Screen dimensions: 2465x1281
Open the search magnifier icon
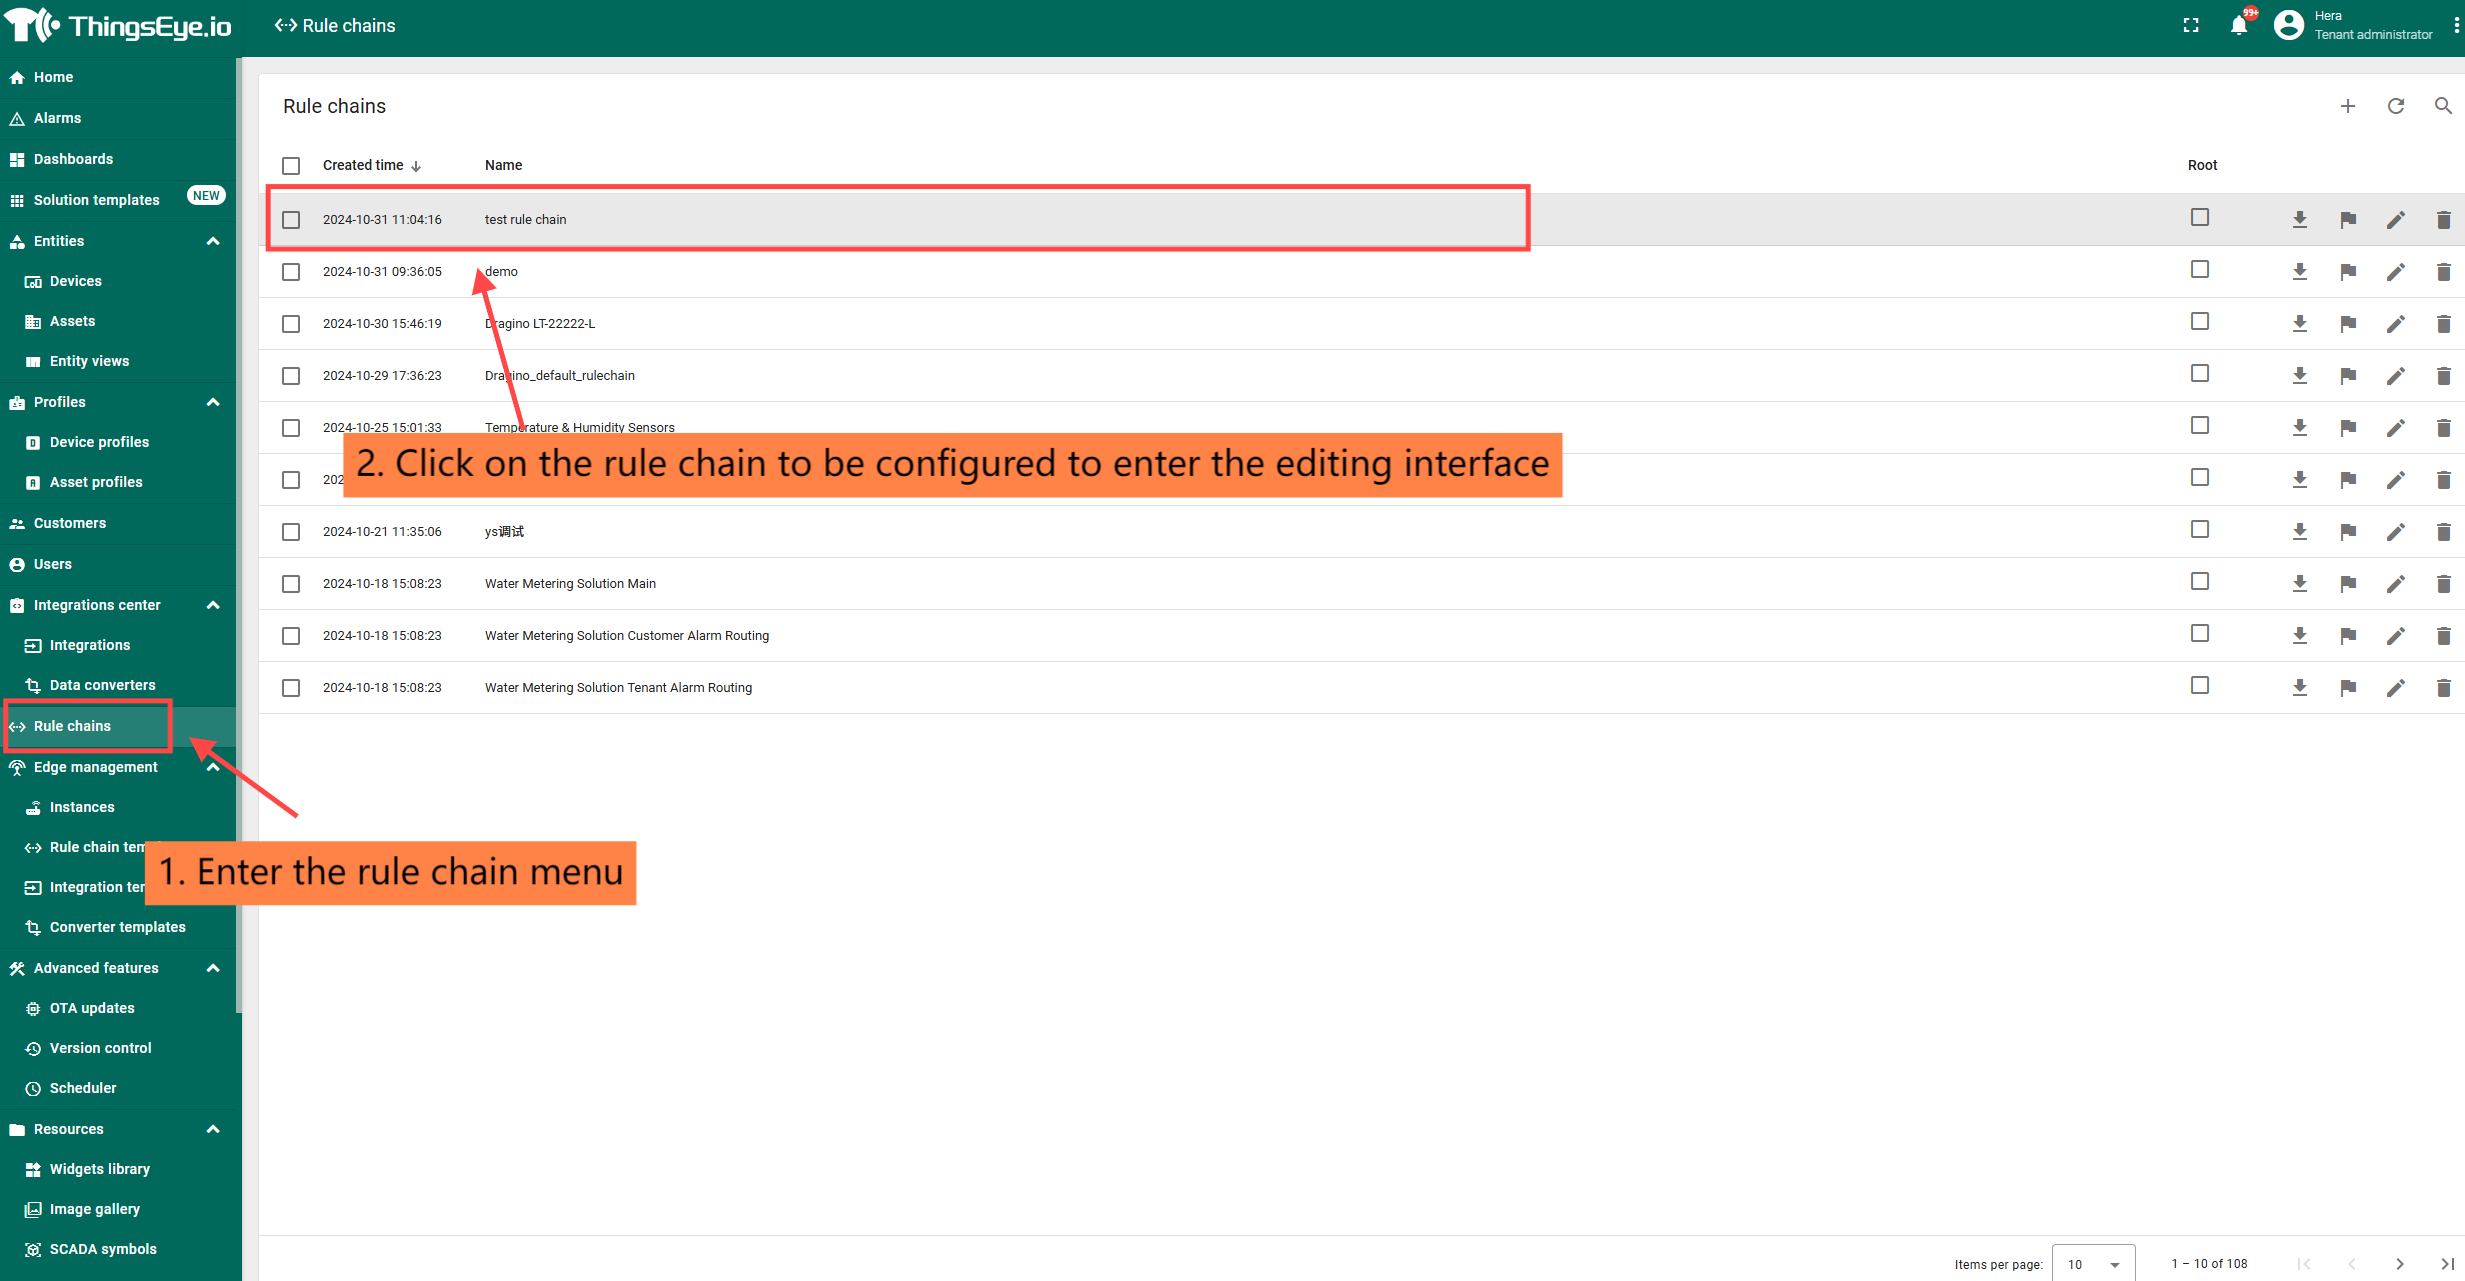[2442, 106]
